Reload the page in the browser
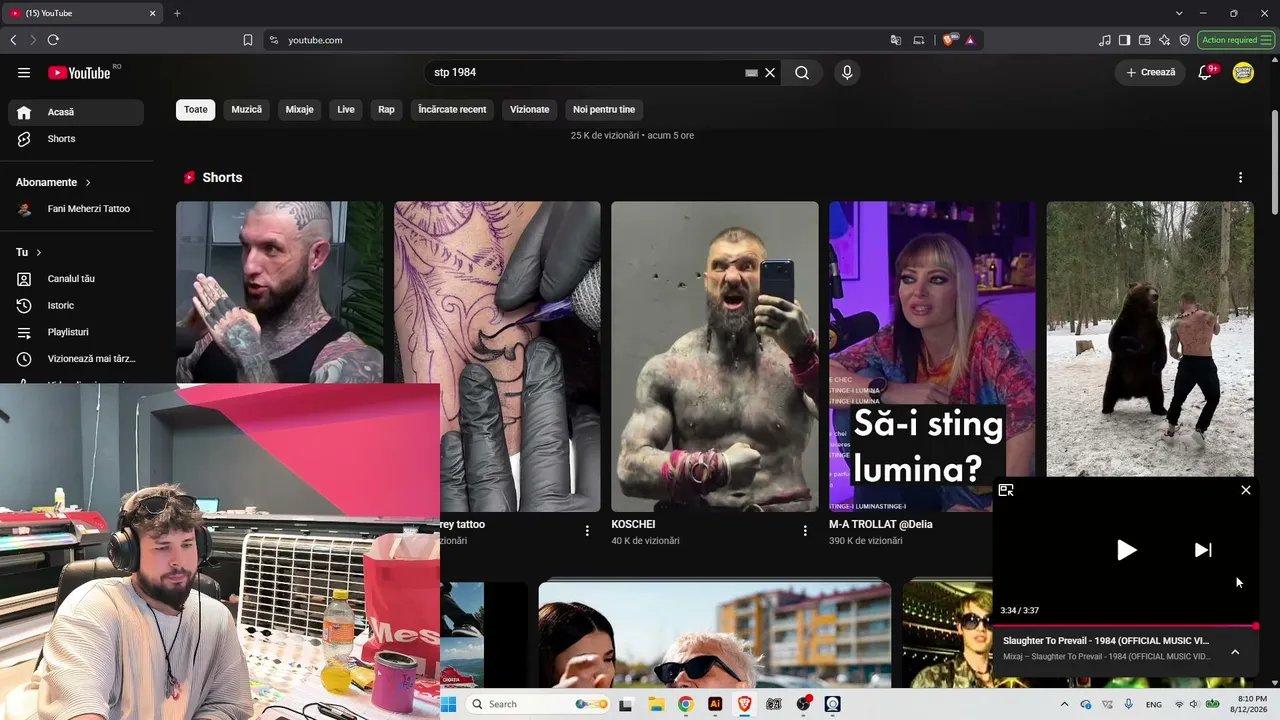Screen dimensions: 1280x720 [53, 40]
